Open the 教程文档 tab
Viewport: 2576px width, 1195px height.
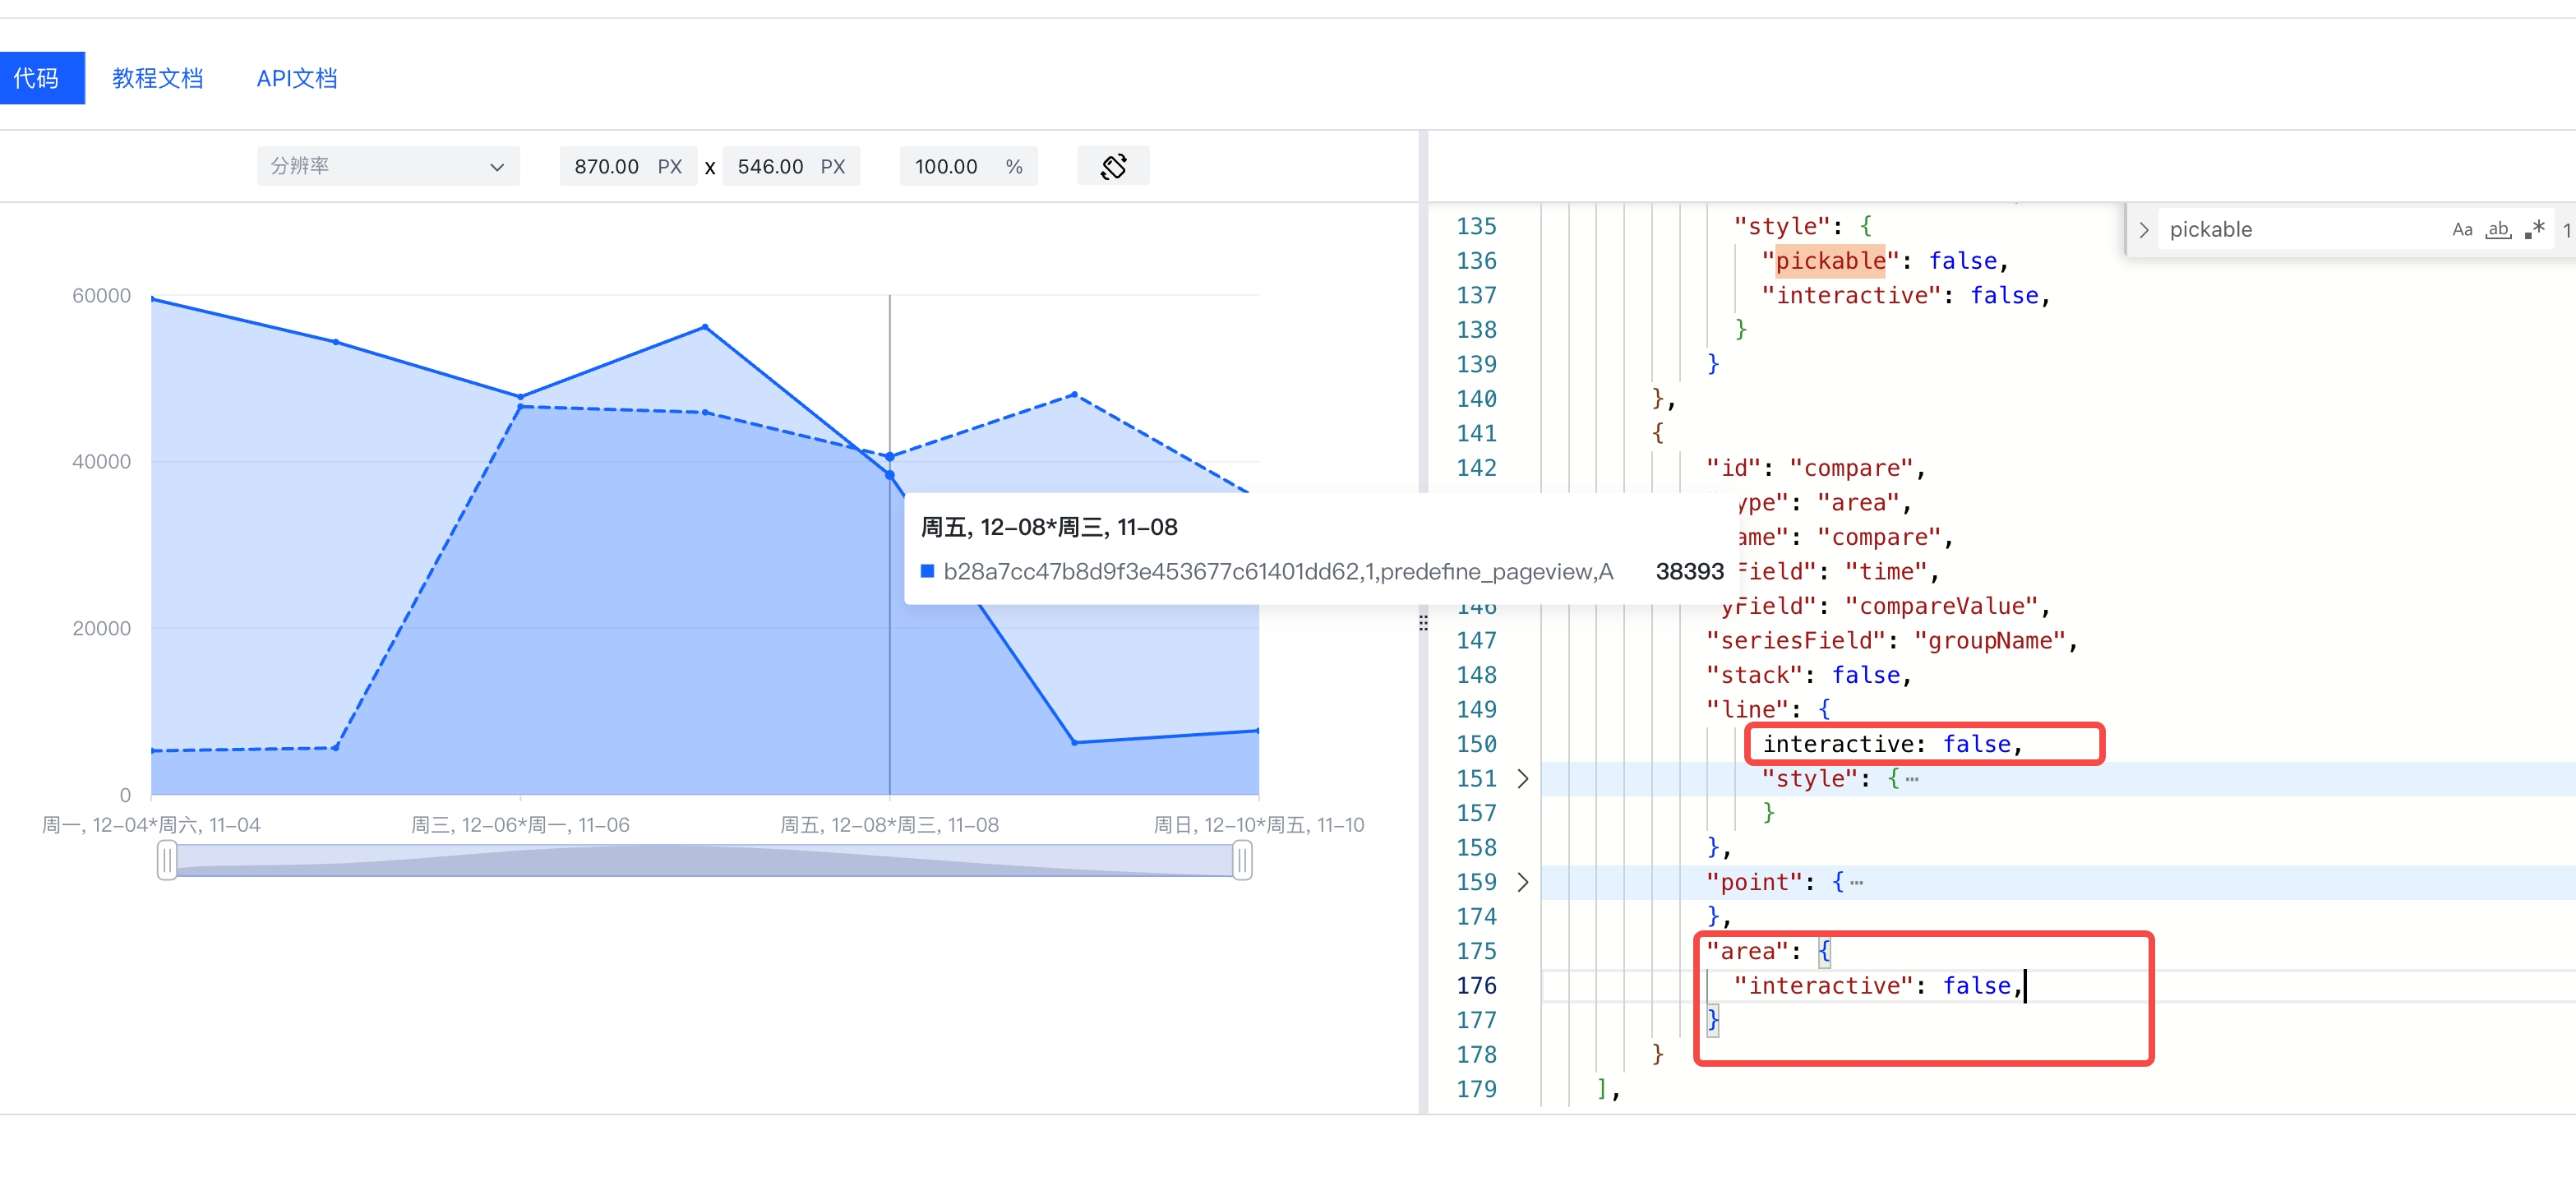[158, 78]
